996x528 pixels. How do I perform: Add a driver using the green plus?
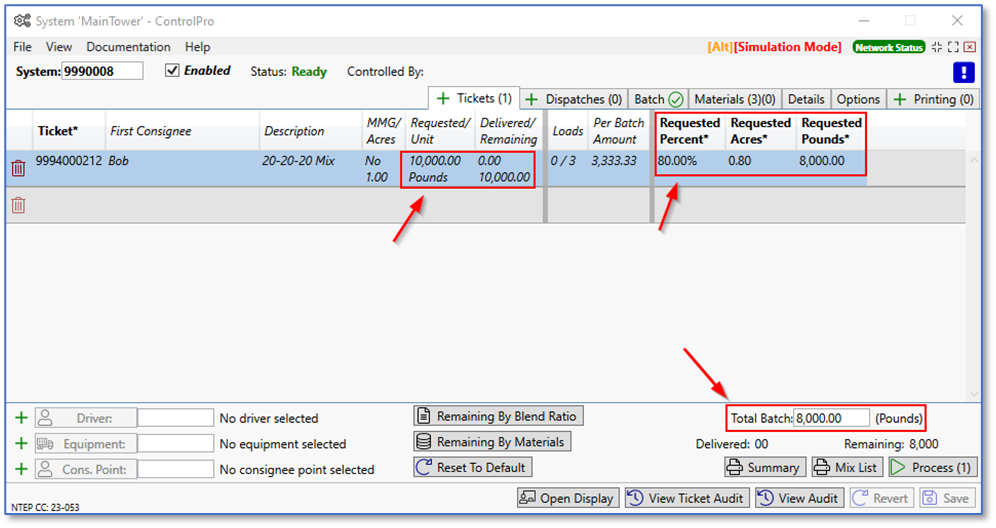[20, 418]
